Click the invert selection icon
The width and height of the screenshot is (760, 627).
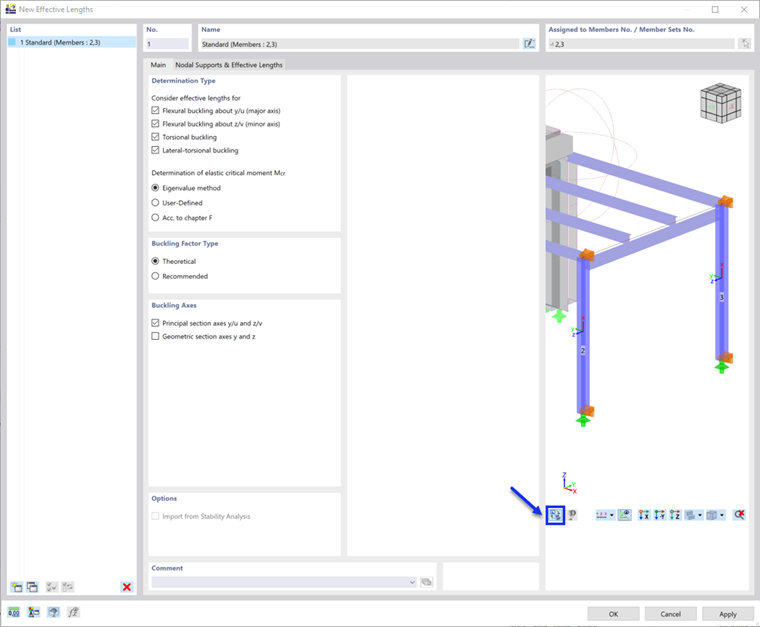67,587
